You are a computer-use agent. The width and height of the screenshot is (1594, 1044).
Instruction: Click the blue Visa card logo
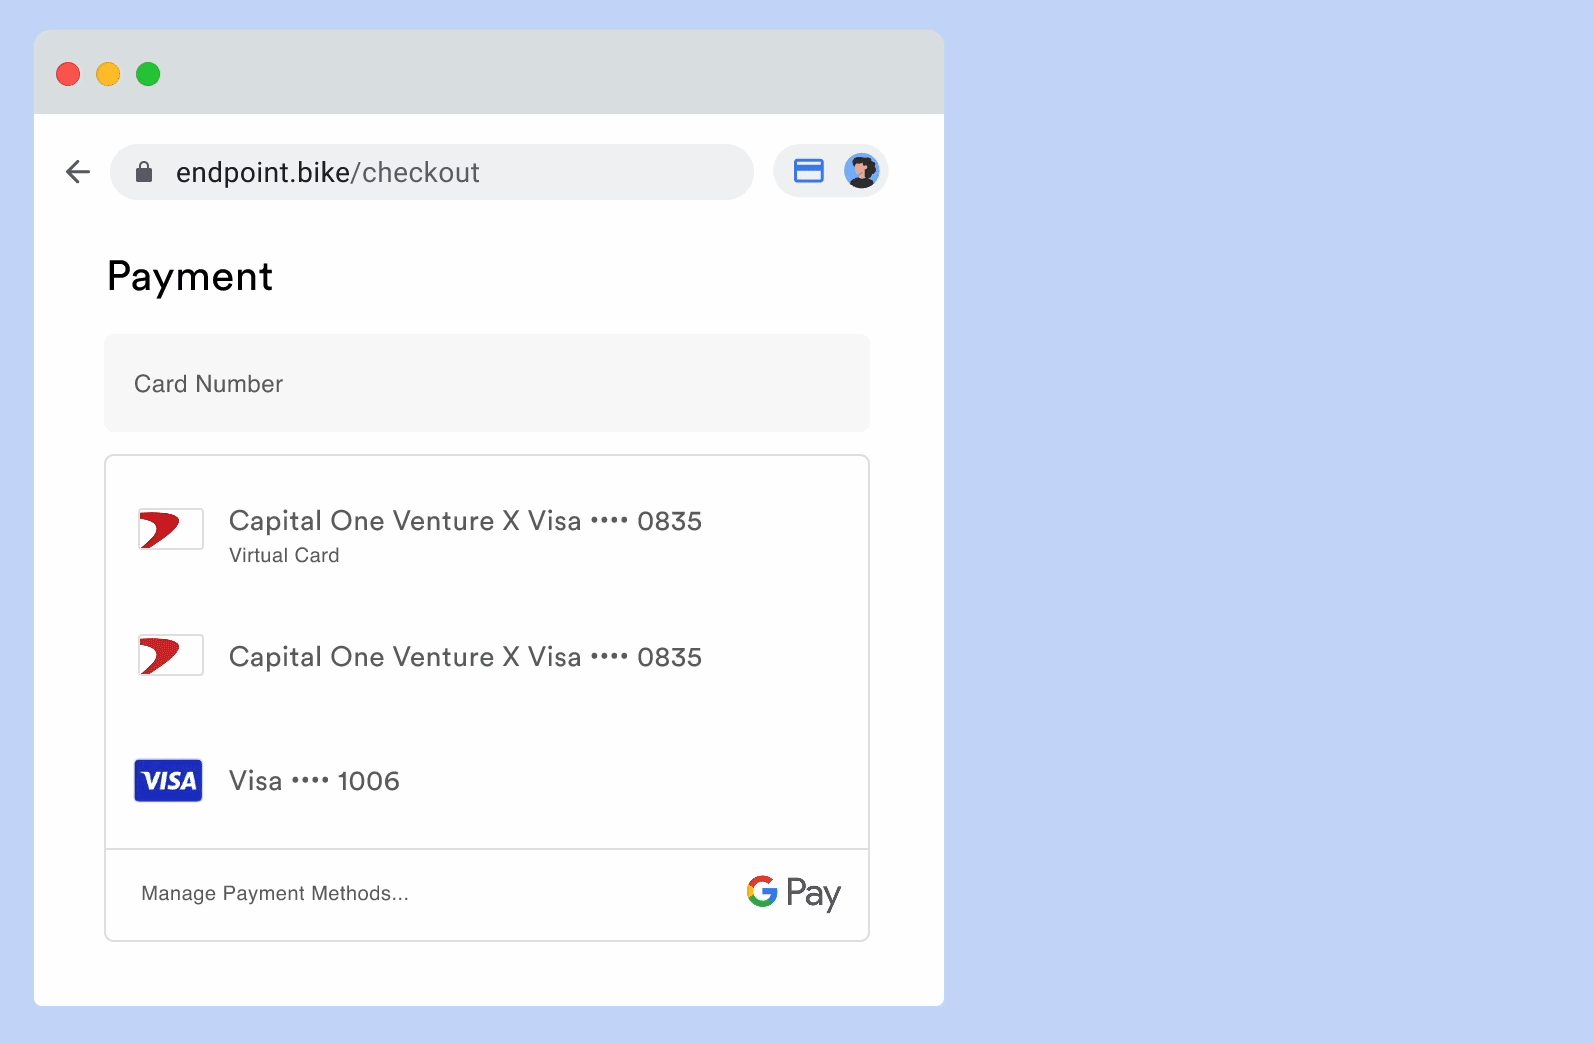[168, 780]
